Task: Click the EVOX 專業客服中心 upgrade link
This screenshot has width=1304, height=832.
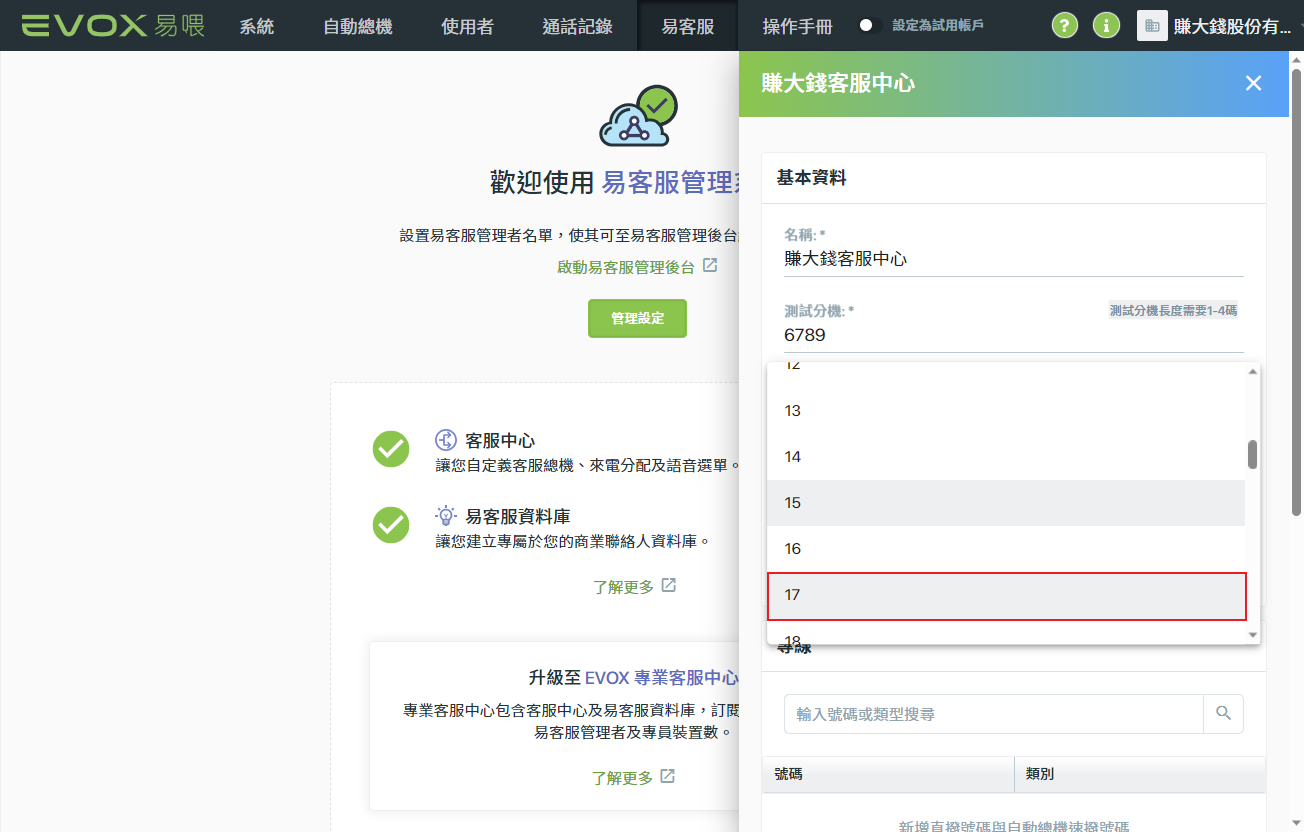Action: point(662,677)
